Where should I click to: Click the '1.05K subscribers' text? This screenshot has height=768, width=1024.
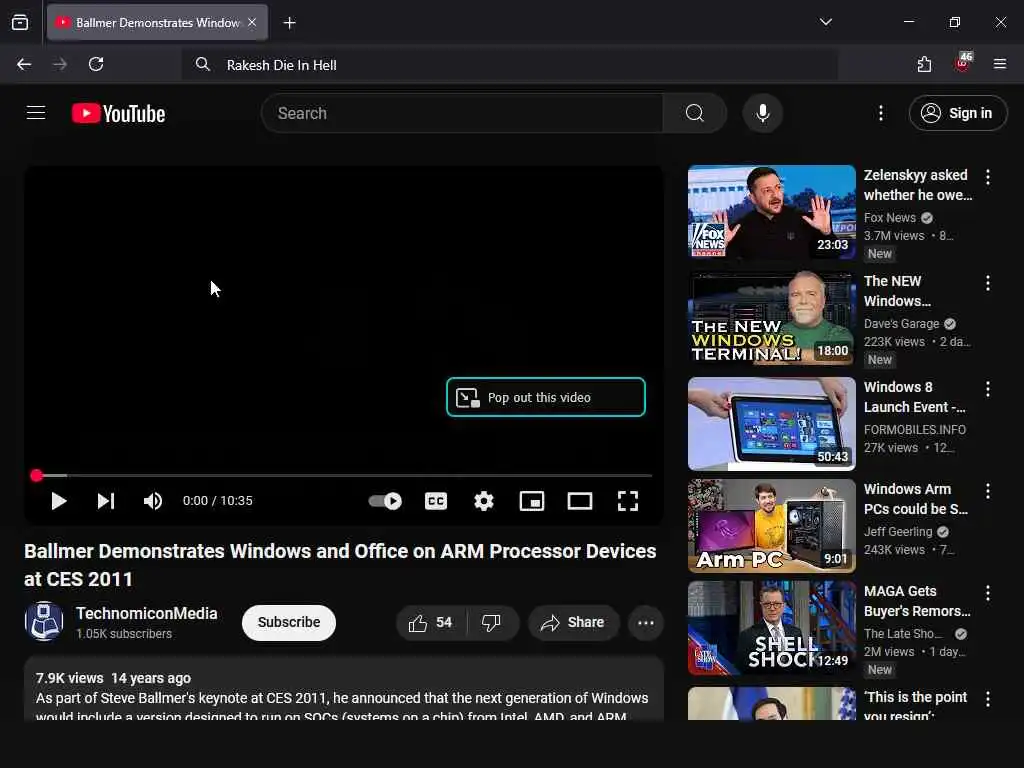click(123, 633)
